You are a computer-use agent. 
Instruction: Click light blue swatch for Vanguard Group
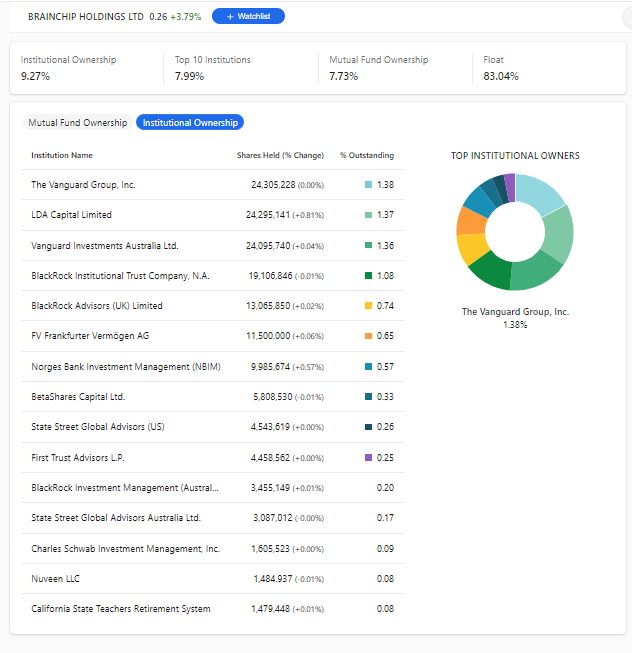[x=368, y=184]
